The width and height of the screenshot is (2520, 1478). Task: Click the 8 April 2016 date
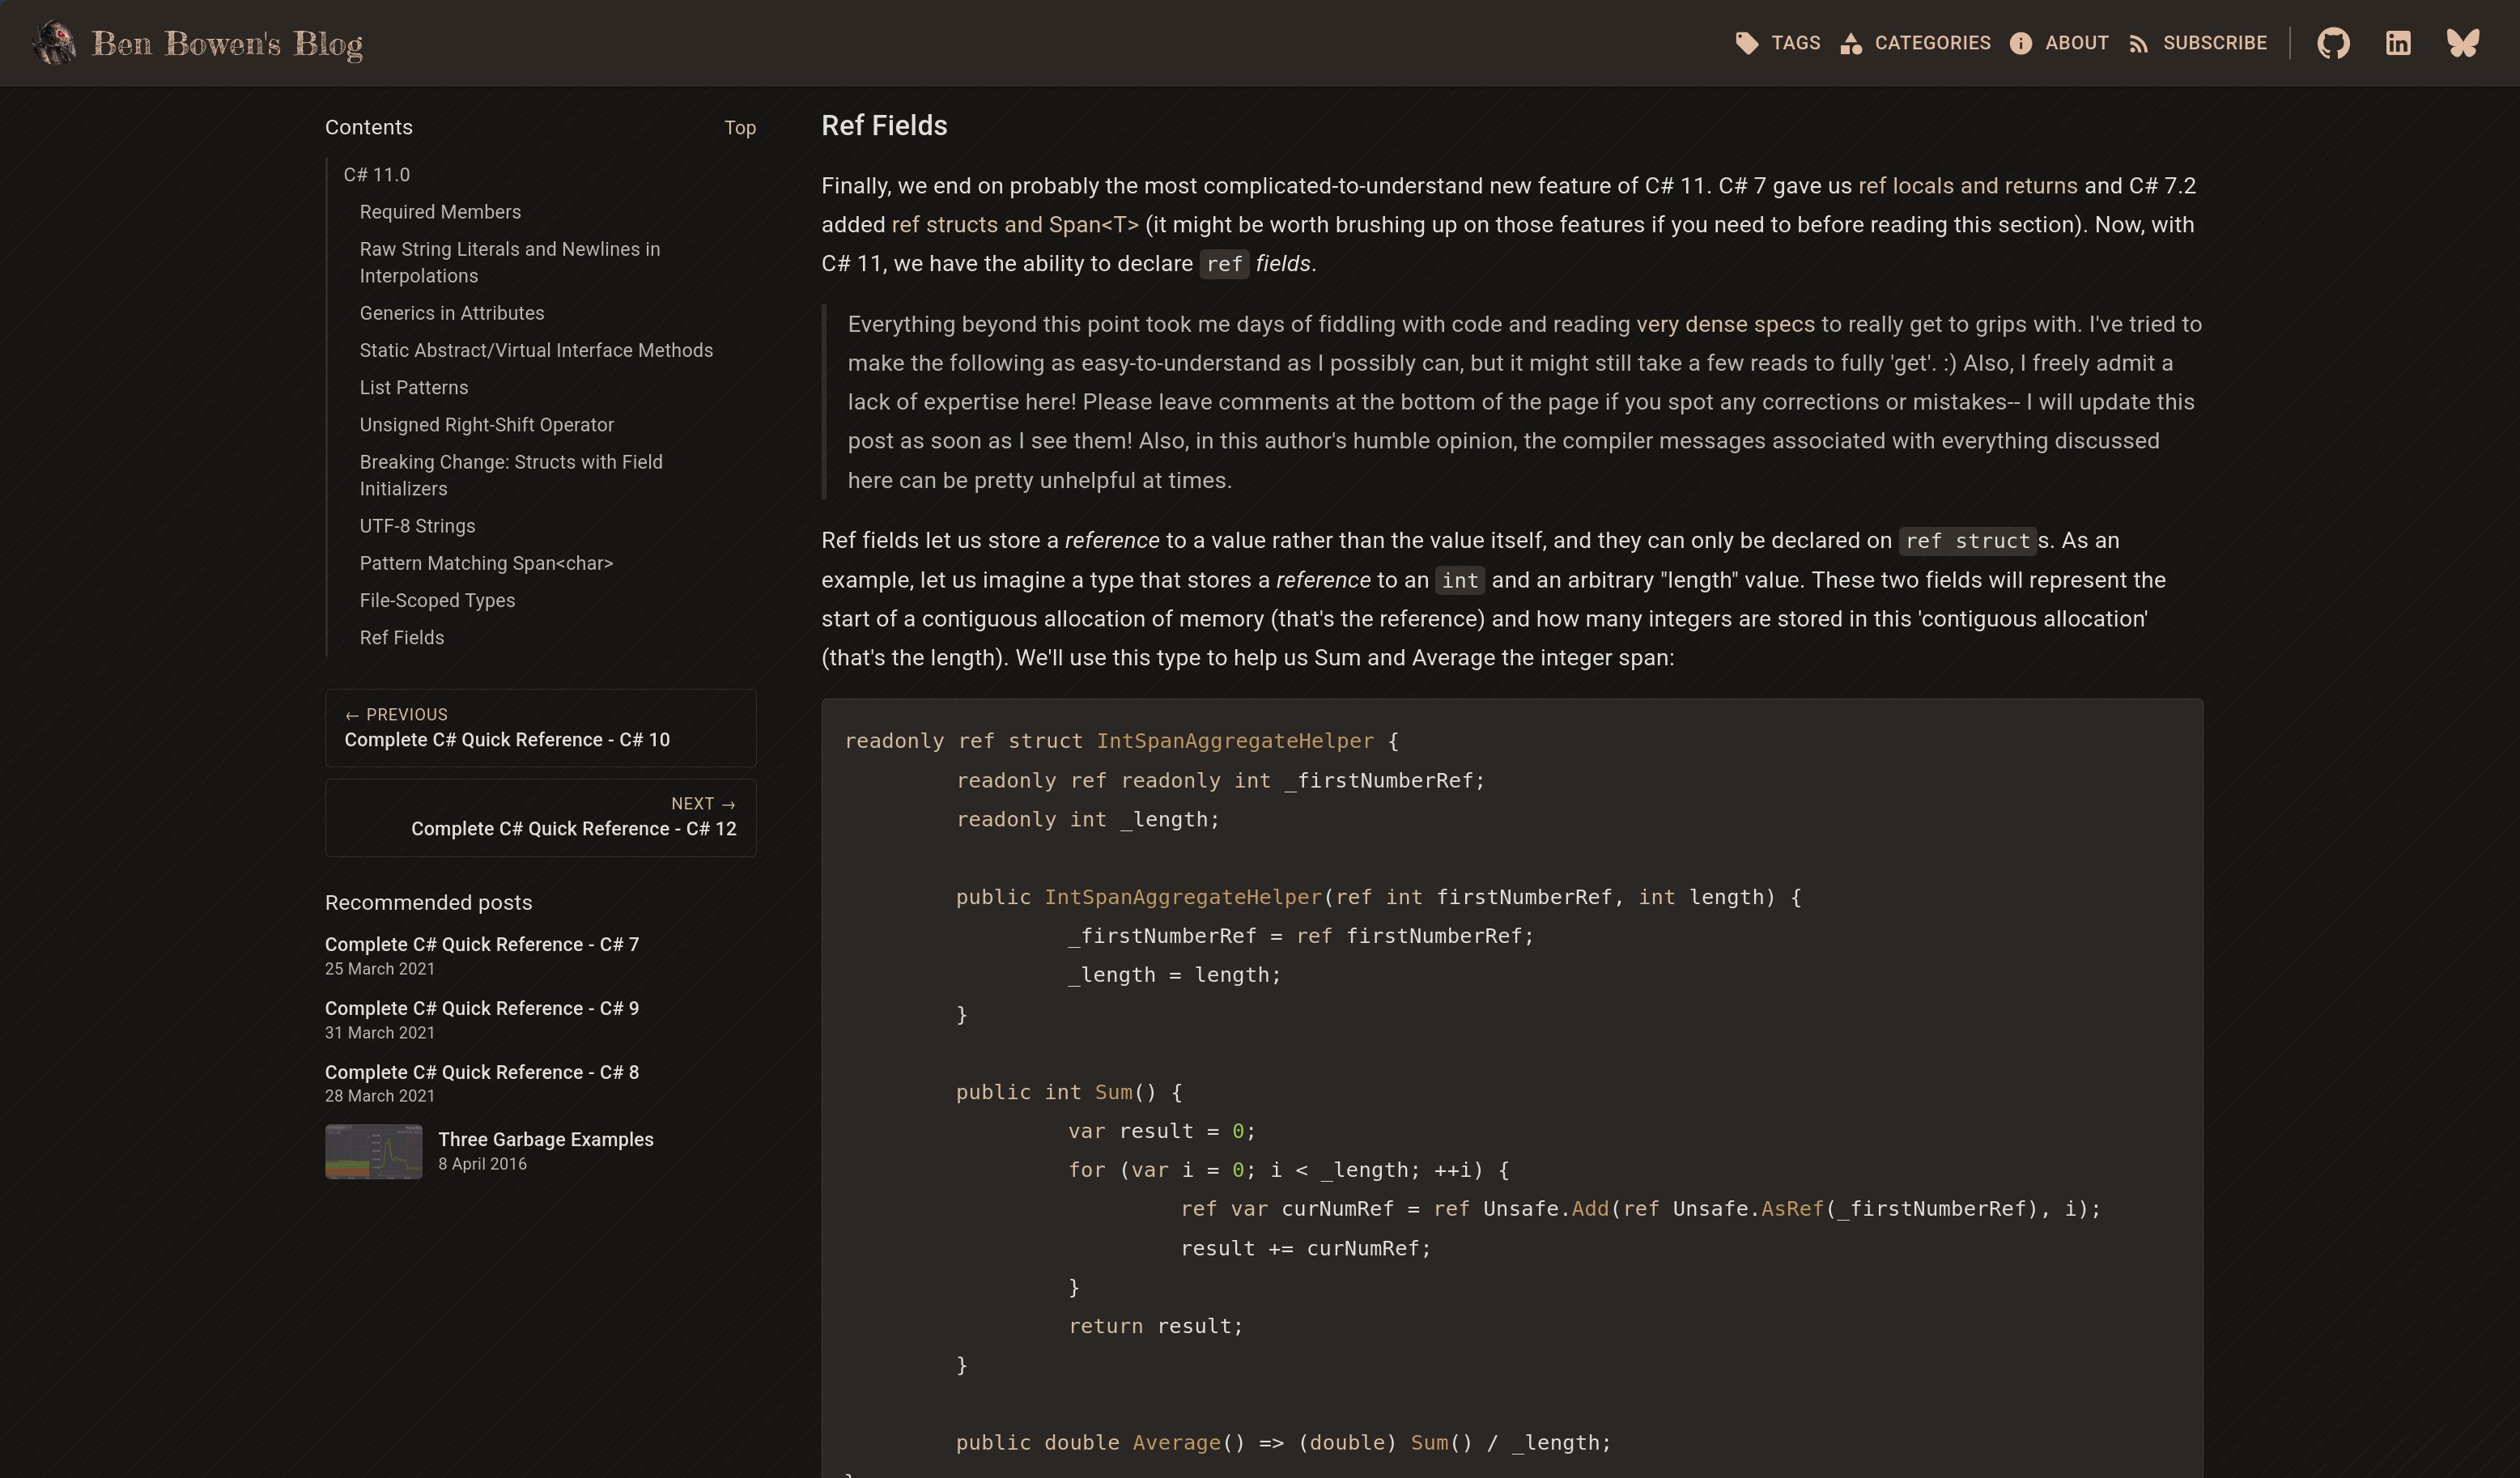click(482, 1163)
